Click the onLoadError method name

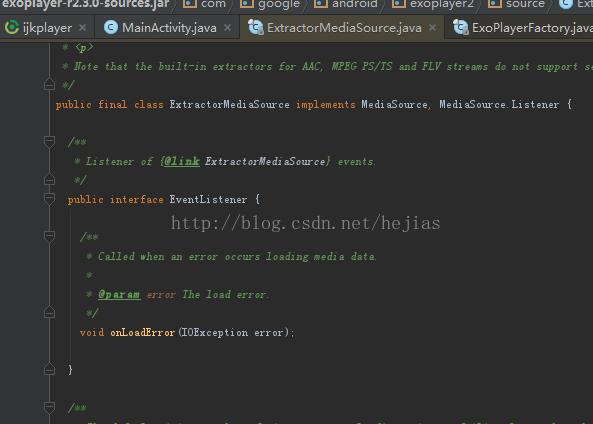[x=143, y=332]
